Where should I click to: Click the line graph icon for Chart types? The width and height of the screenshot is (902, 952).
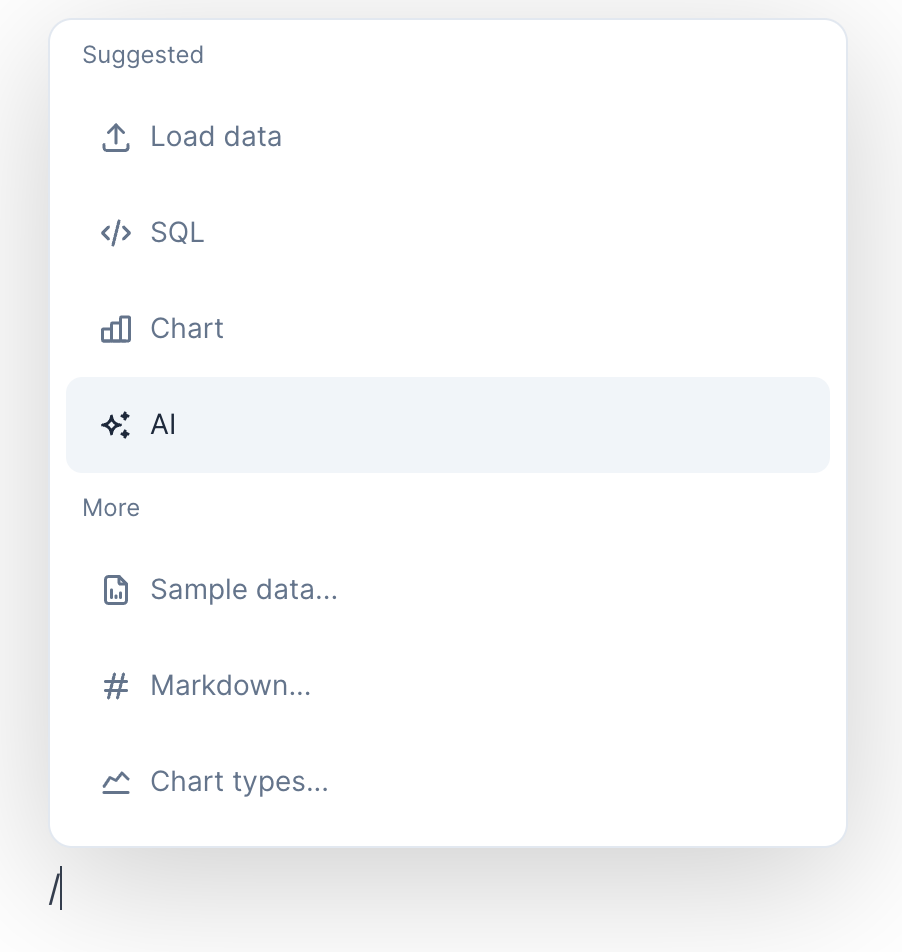(116, 782)
